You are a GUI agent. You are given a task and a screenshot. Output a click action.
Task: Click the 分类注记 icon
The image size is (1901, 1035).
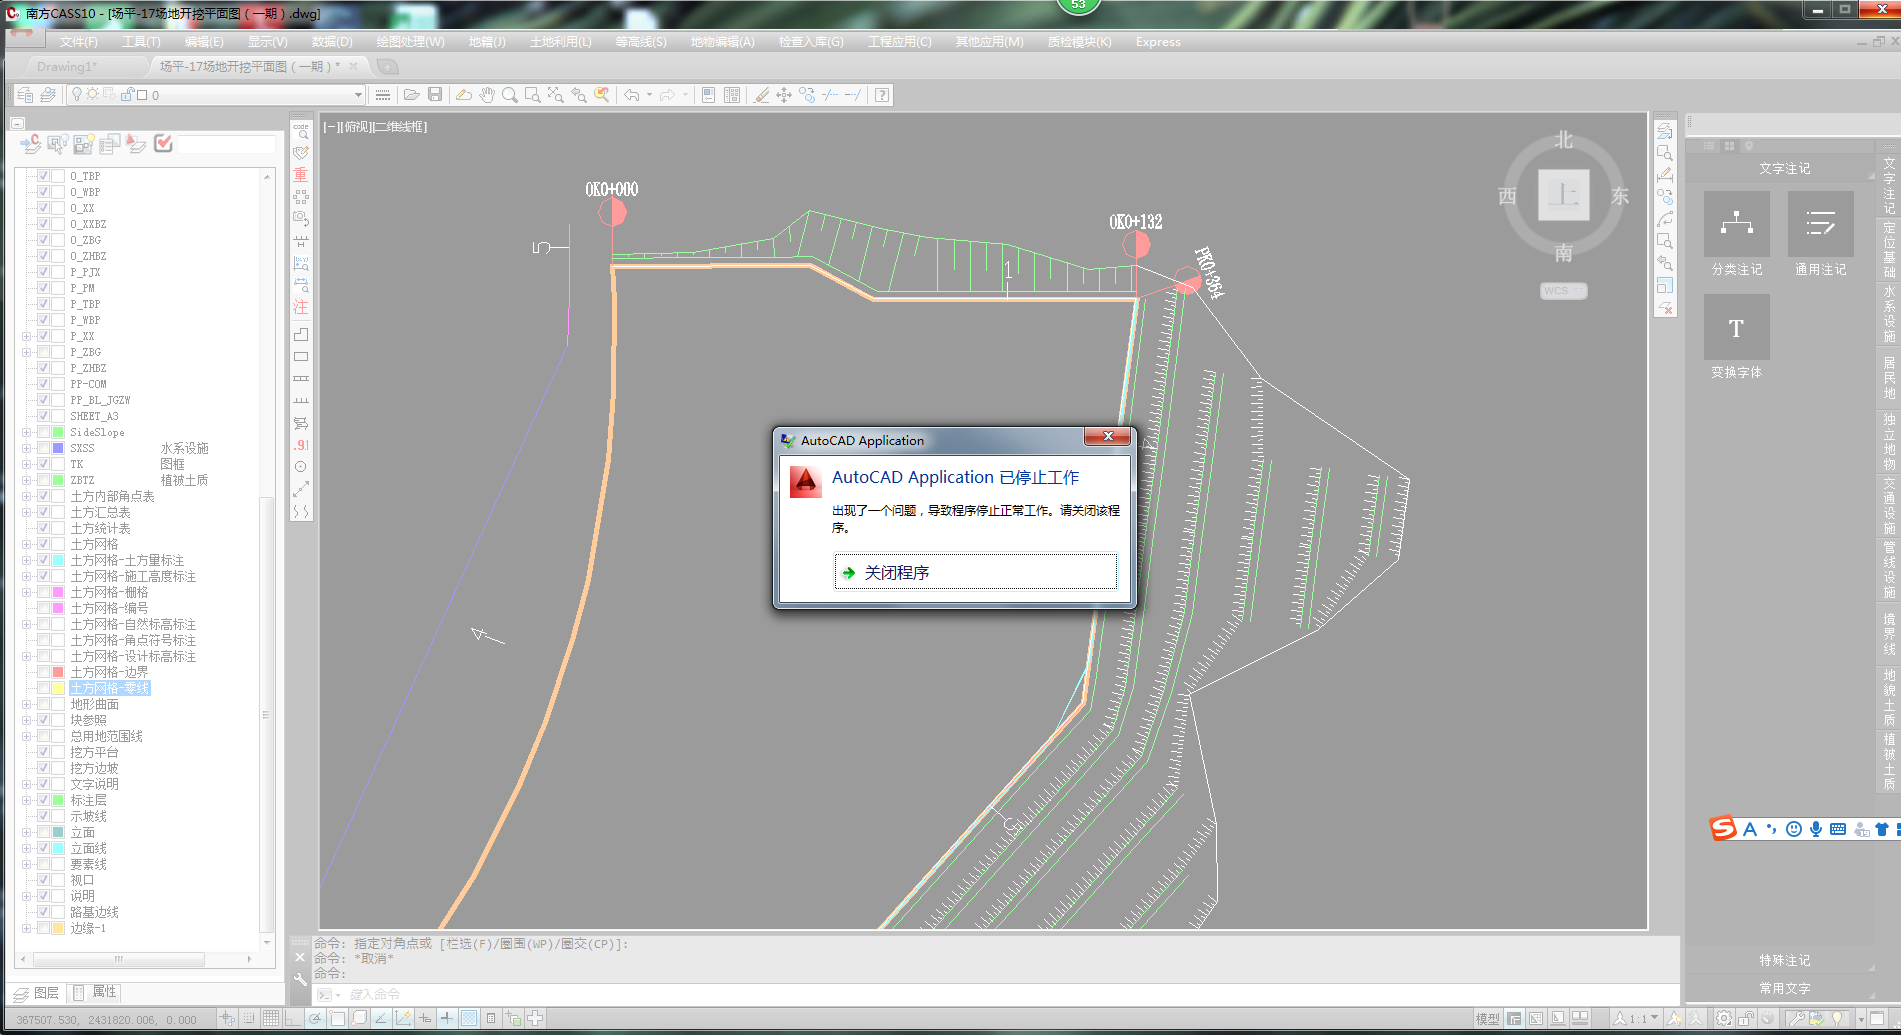point(1736,225)
